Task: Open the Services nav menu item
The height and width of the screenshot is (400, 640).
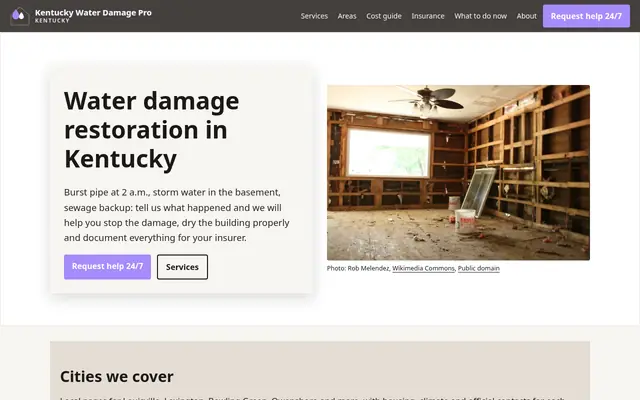Action: pyautogui.click(x=314, y=16)
